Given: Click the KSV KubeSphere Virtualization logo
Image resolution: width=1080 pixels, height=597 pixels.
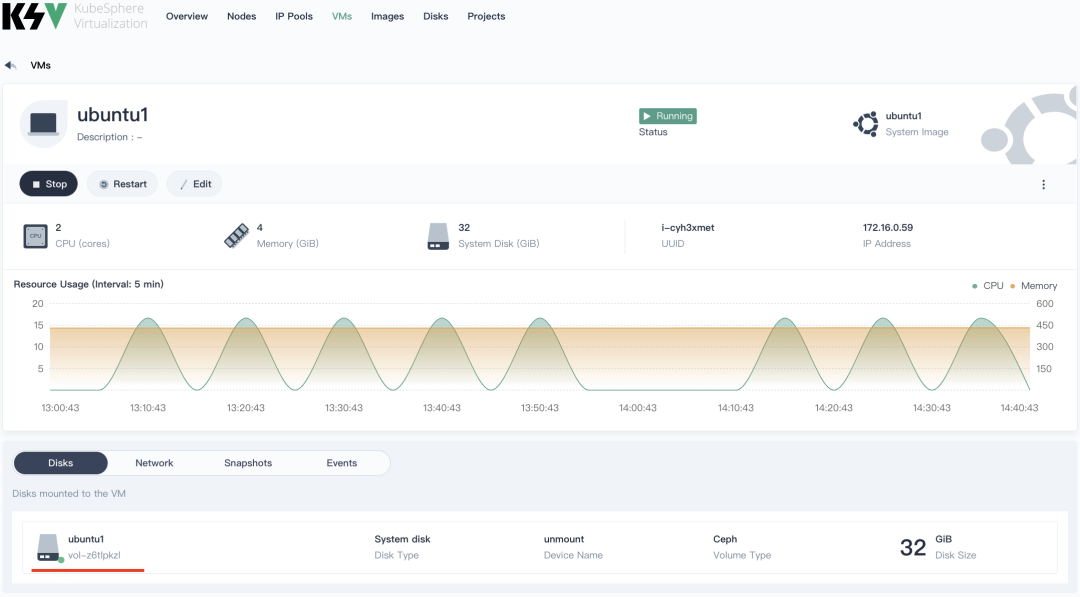Looking at the screenshot, I should [x=74, y=16].
